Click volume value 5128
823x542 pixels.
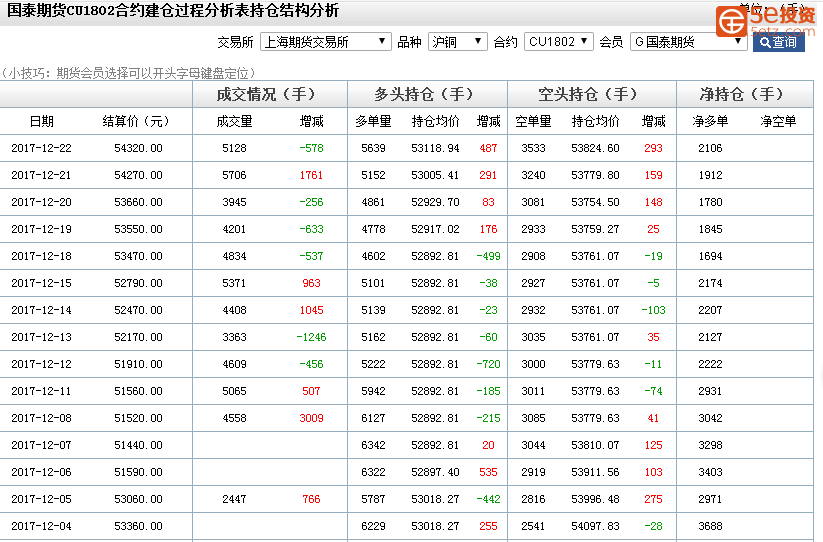pyautogui.click(x=234, y=148)
